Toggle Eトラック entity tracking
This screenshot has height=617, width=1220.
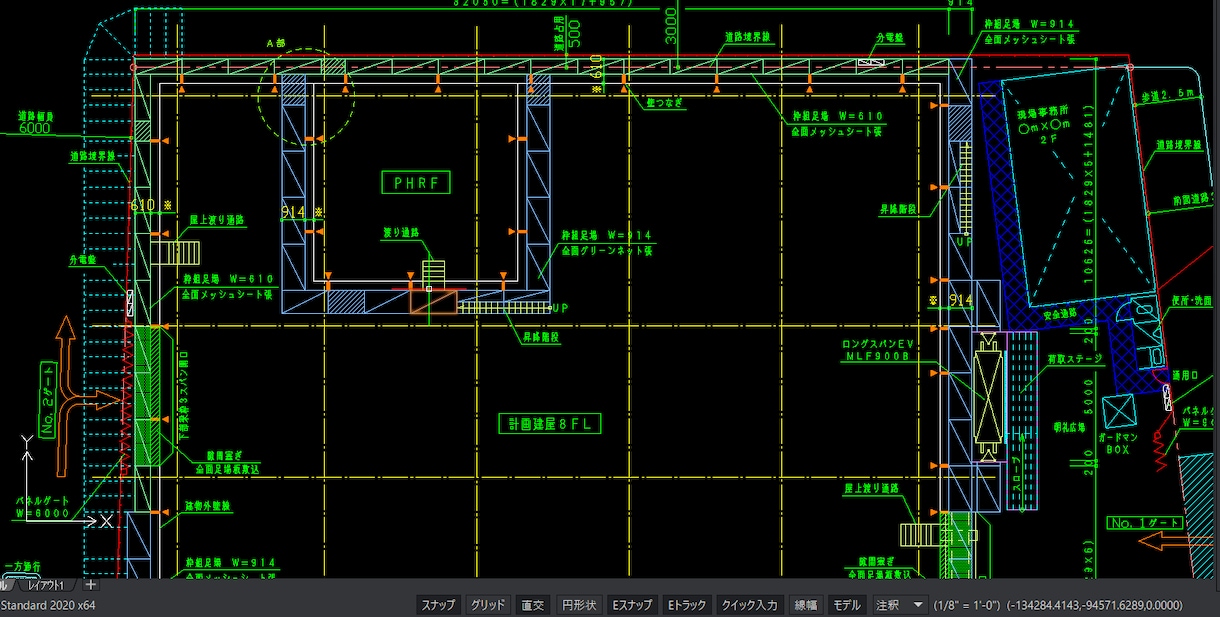pyautogui.click(x=686, y=605)
